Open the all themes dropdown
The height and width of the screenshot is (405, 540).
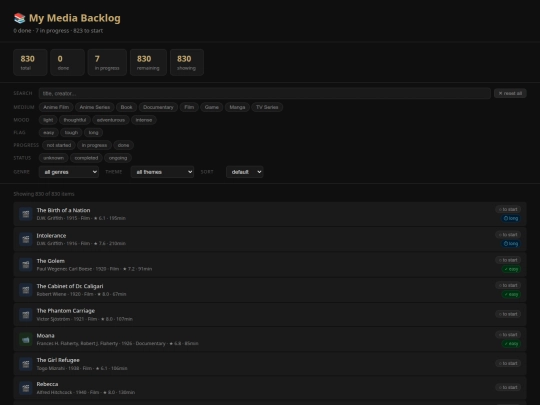162,172
